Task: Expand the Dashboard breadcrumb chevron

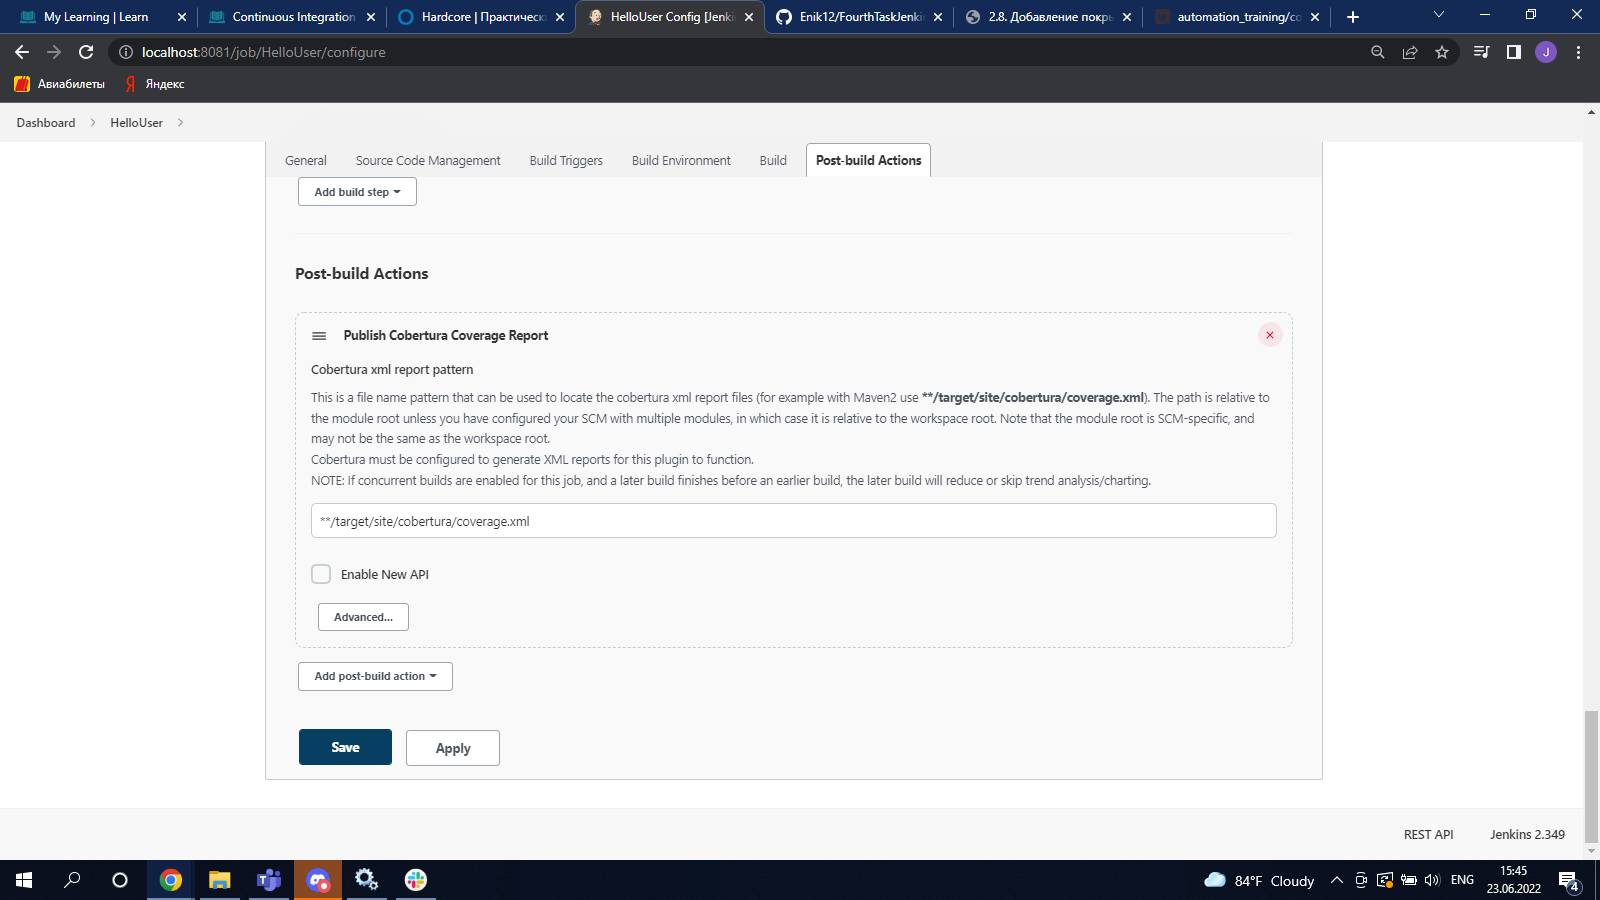Action: (x=93, y=123)
